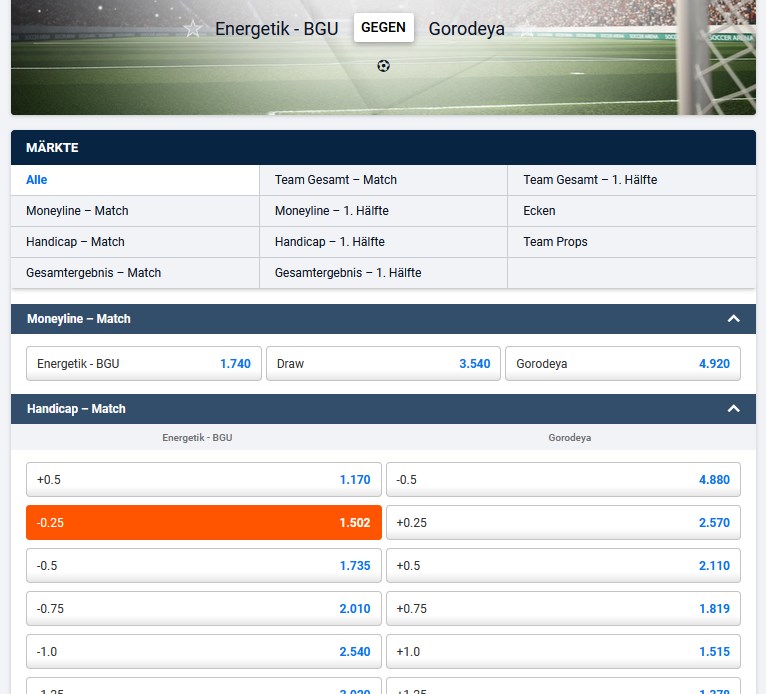Click the Energetik - BGU handicap column label
Viewport: 766px width, 694px height.
(197, 438)
